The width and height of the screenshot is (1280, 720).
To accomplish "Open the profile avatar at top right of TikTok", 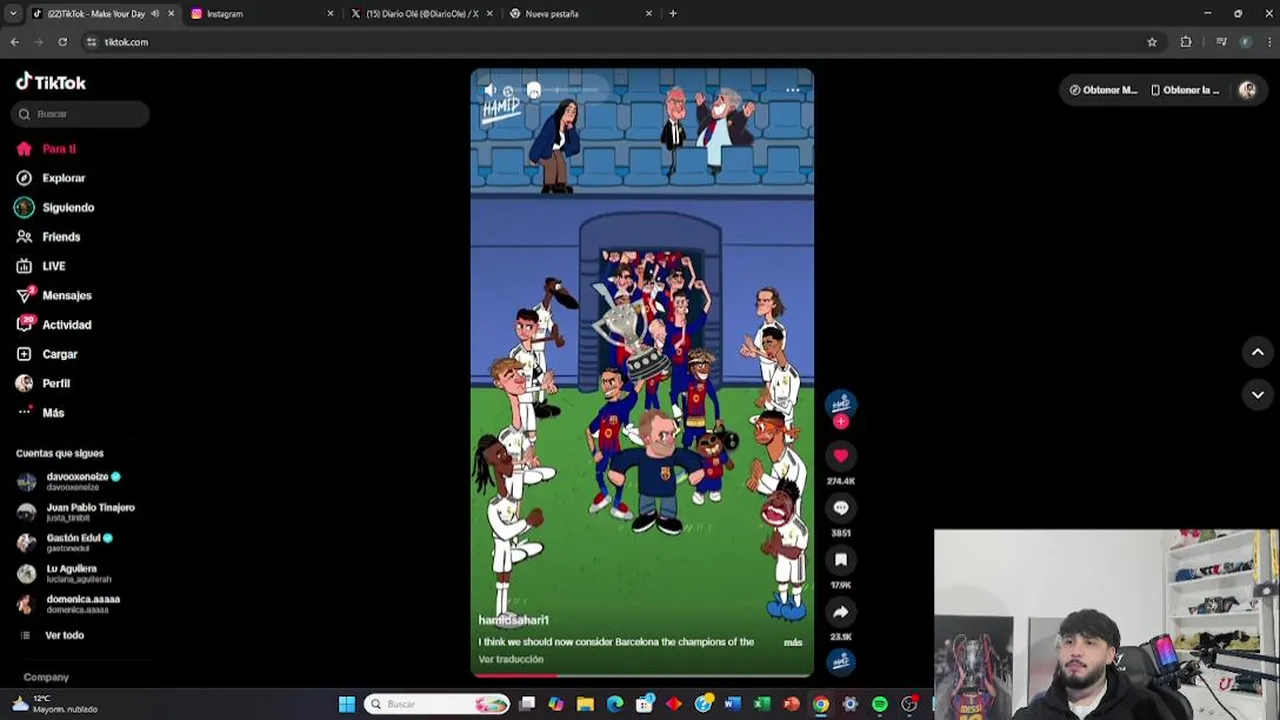I will point(1247,90).
